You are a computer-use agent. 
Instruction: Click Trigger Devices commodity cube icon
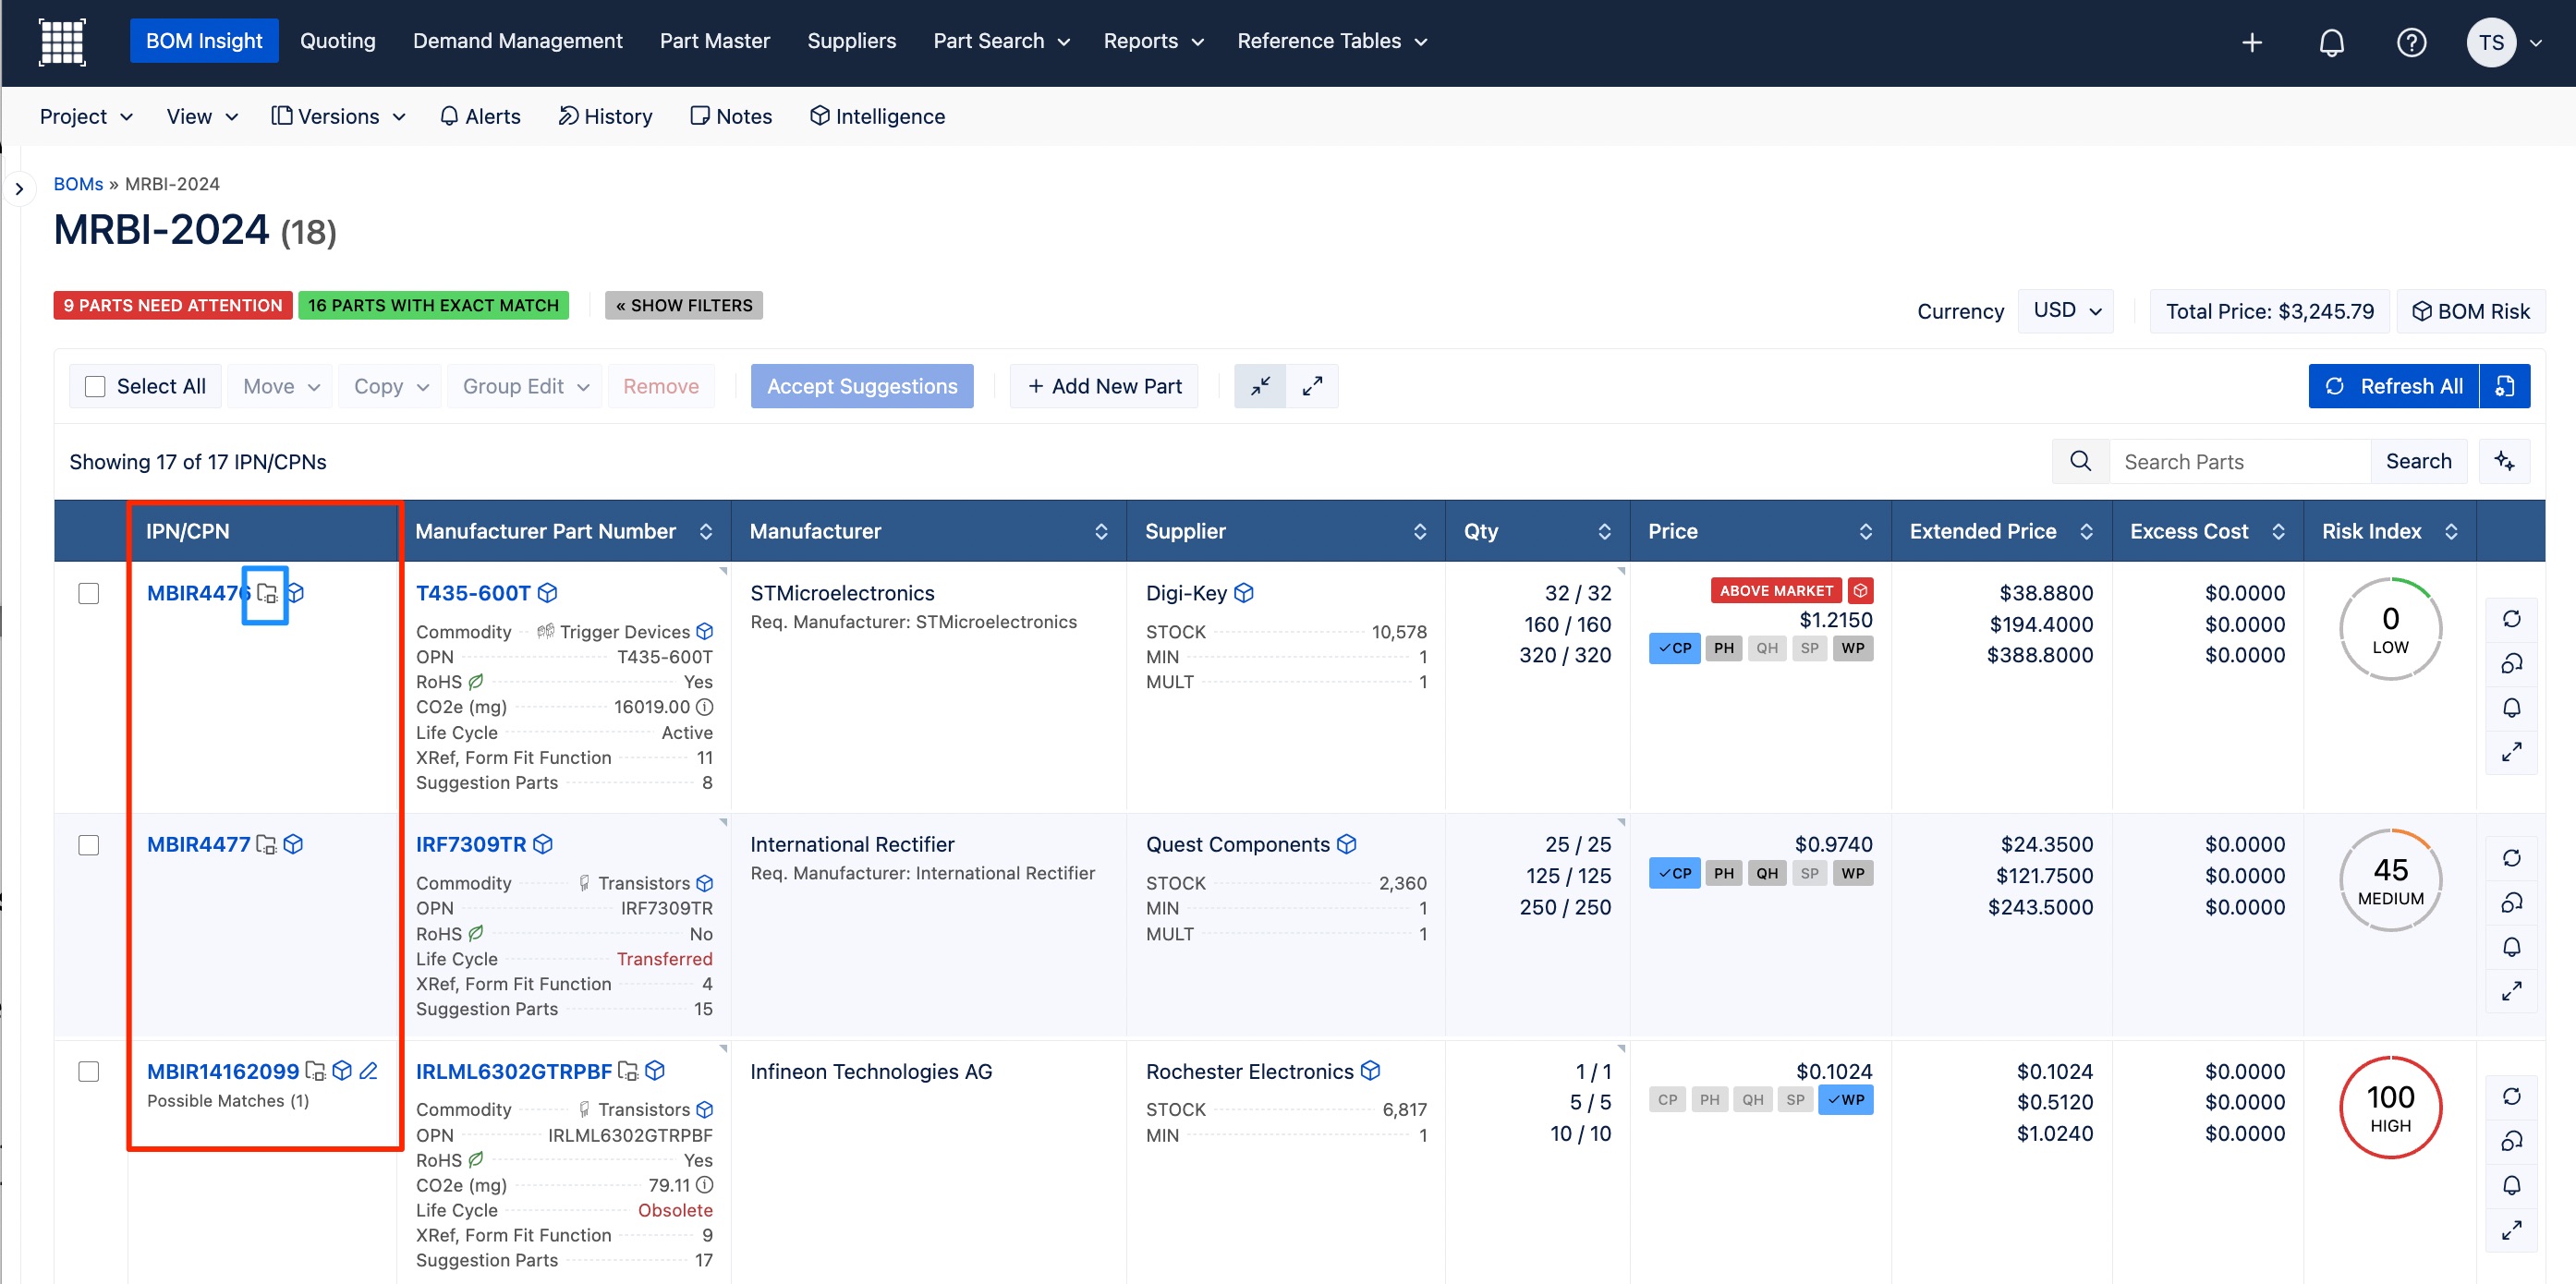[x=705, y=632]
